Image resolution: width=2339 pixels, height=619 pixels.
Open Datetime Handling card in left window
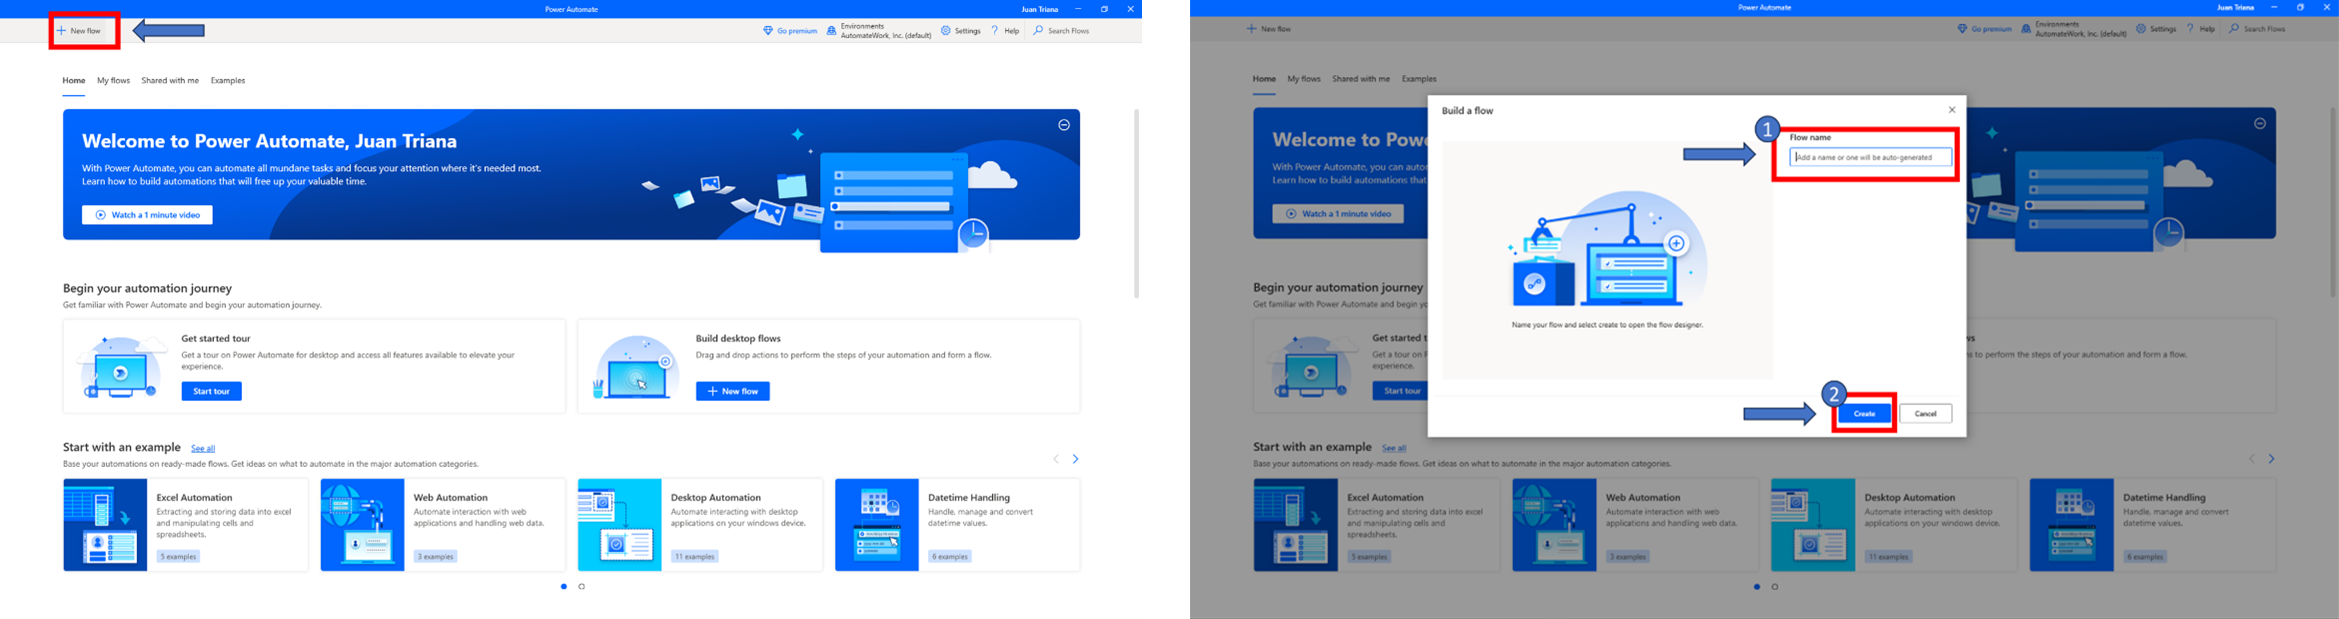click(957, 525)
